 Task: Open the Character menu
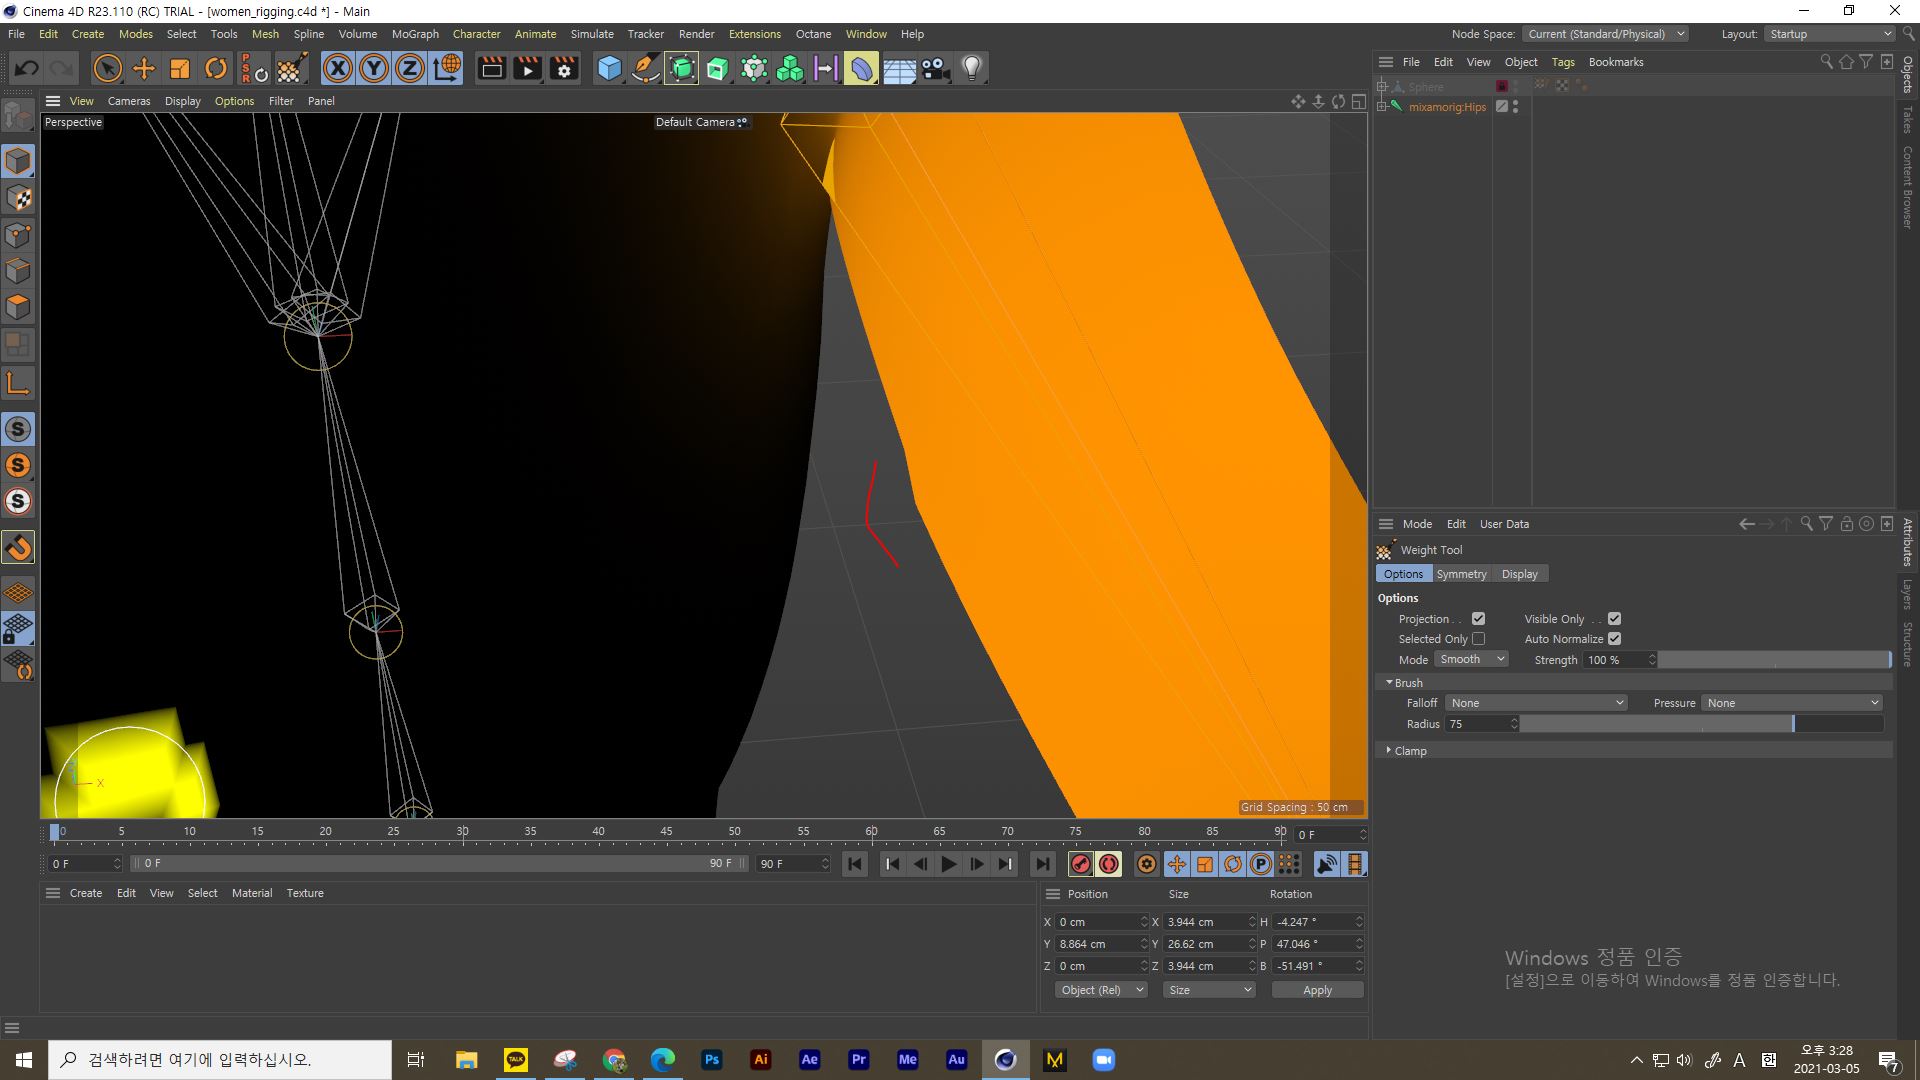coord(476,34)
